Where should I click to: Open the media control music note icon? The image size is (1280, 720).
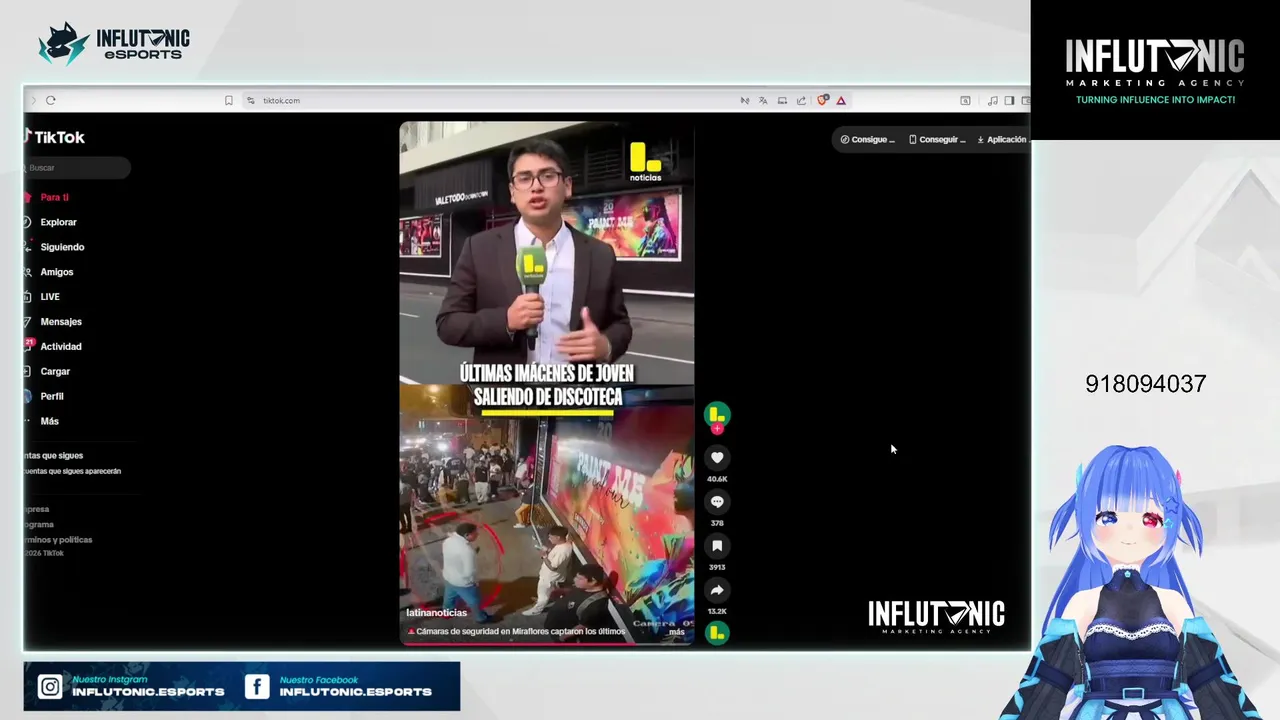(992, 100)
